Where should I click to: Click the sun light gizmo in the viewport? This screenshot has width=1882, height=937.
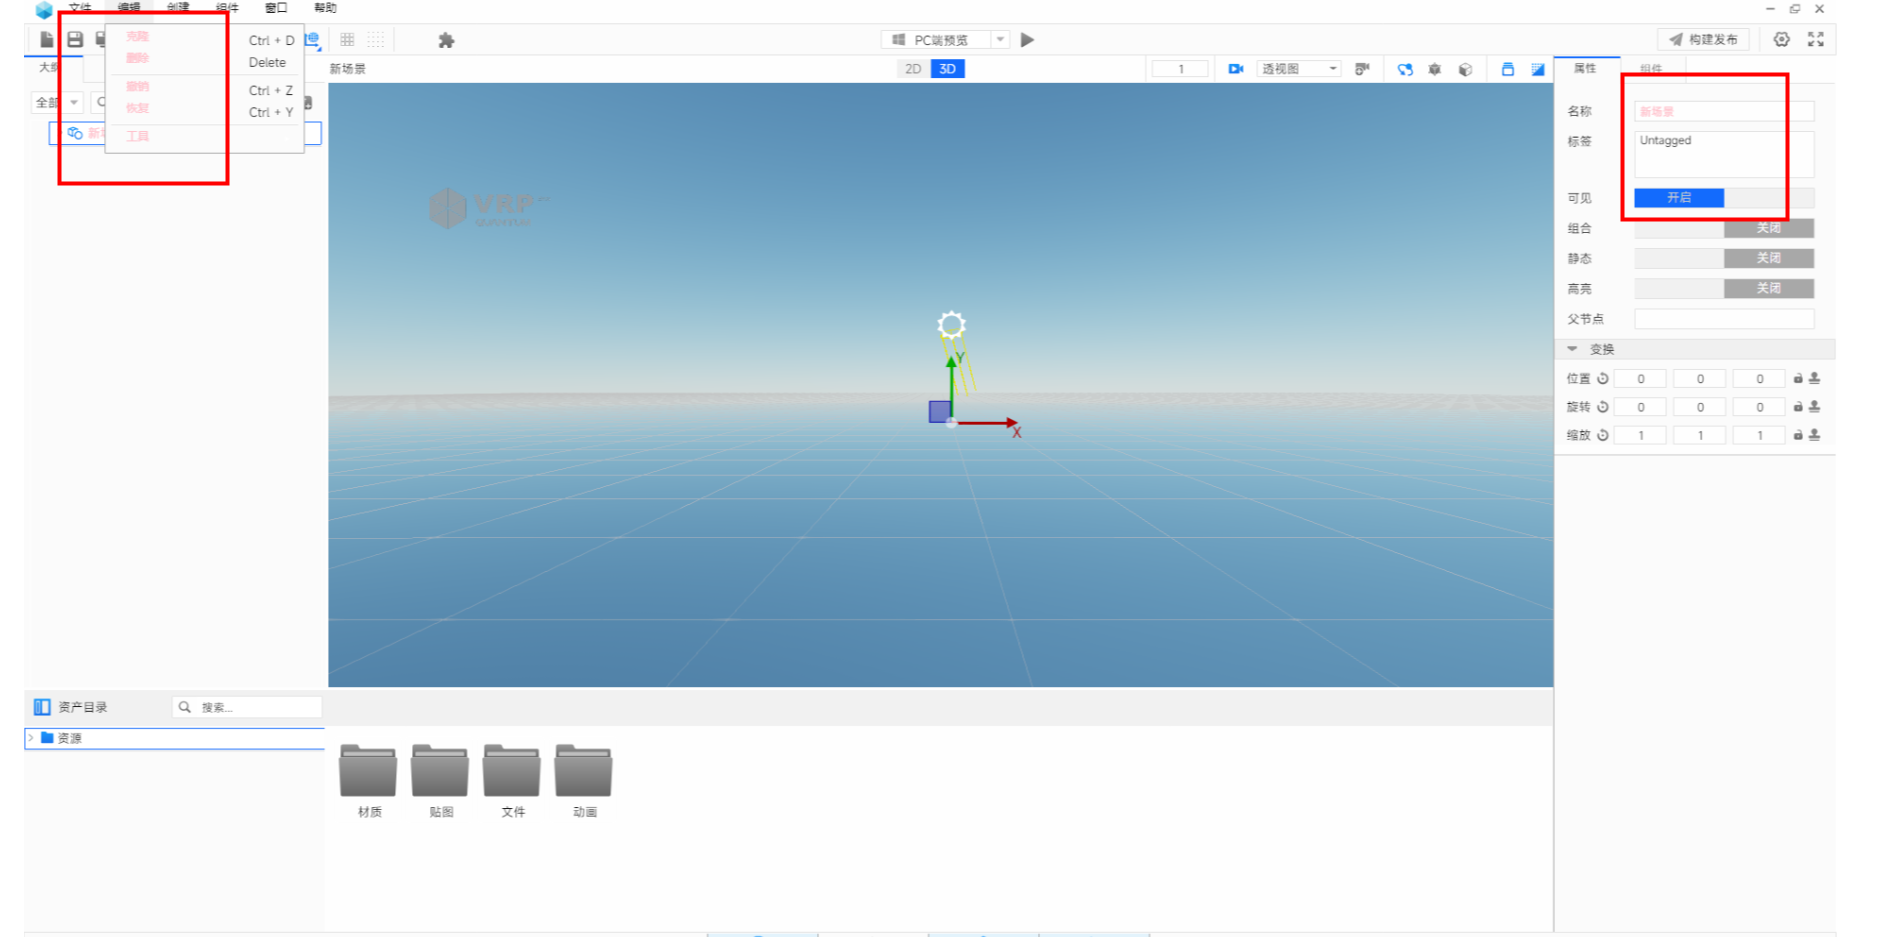tap(951, 324)
